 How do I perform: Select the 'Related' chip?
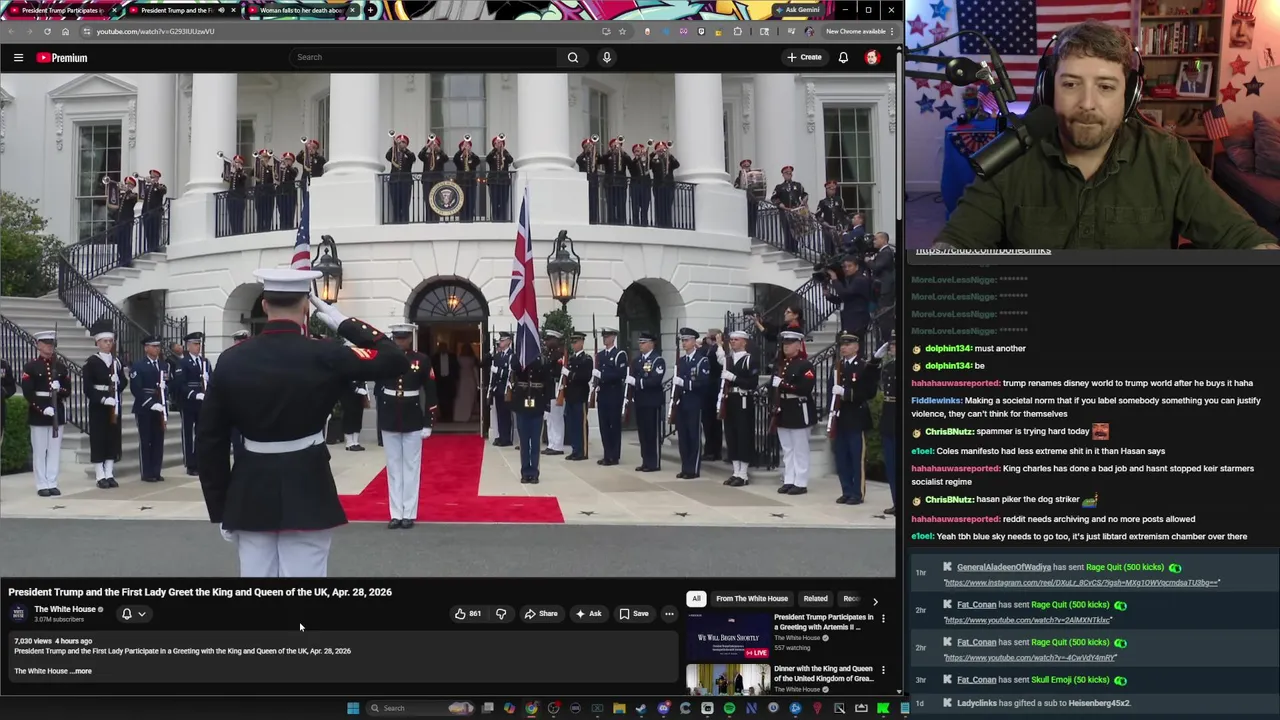pyautogui.click(x=815, y=599)
